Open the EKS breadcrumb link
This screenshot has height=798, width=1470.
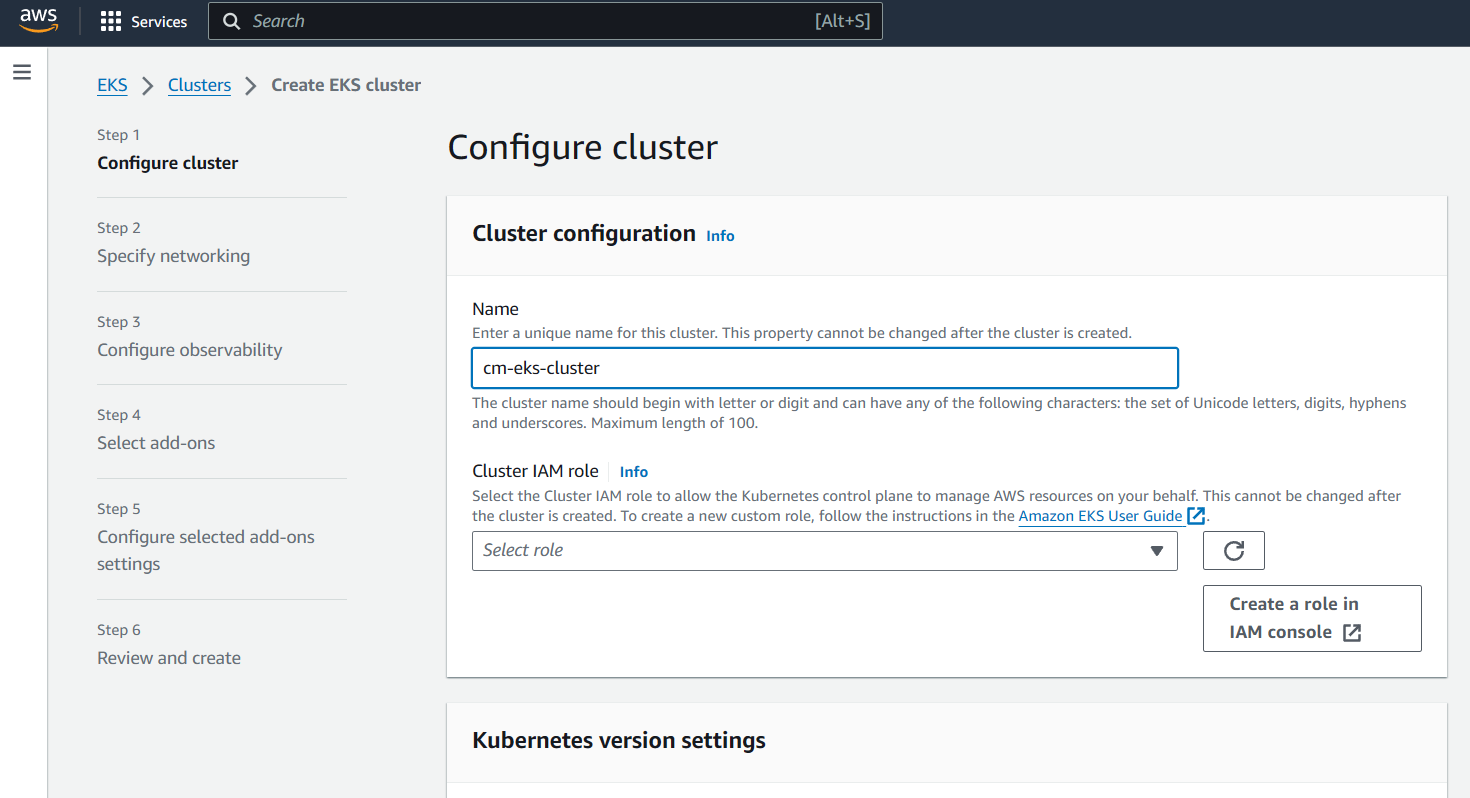tap(112, 85)
